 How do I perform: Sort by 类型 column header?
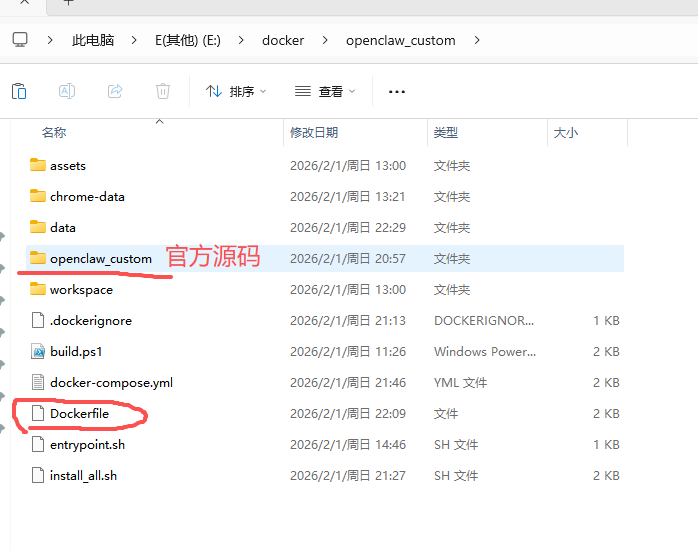click(446, 133)
